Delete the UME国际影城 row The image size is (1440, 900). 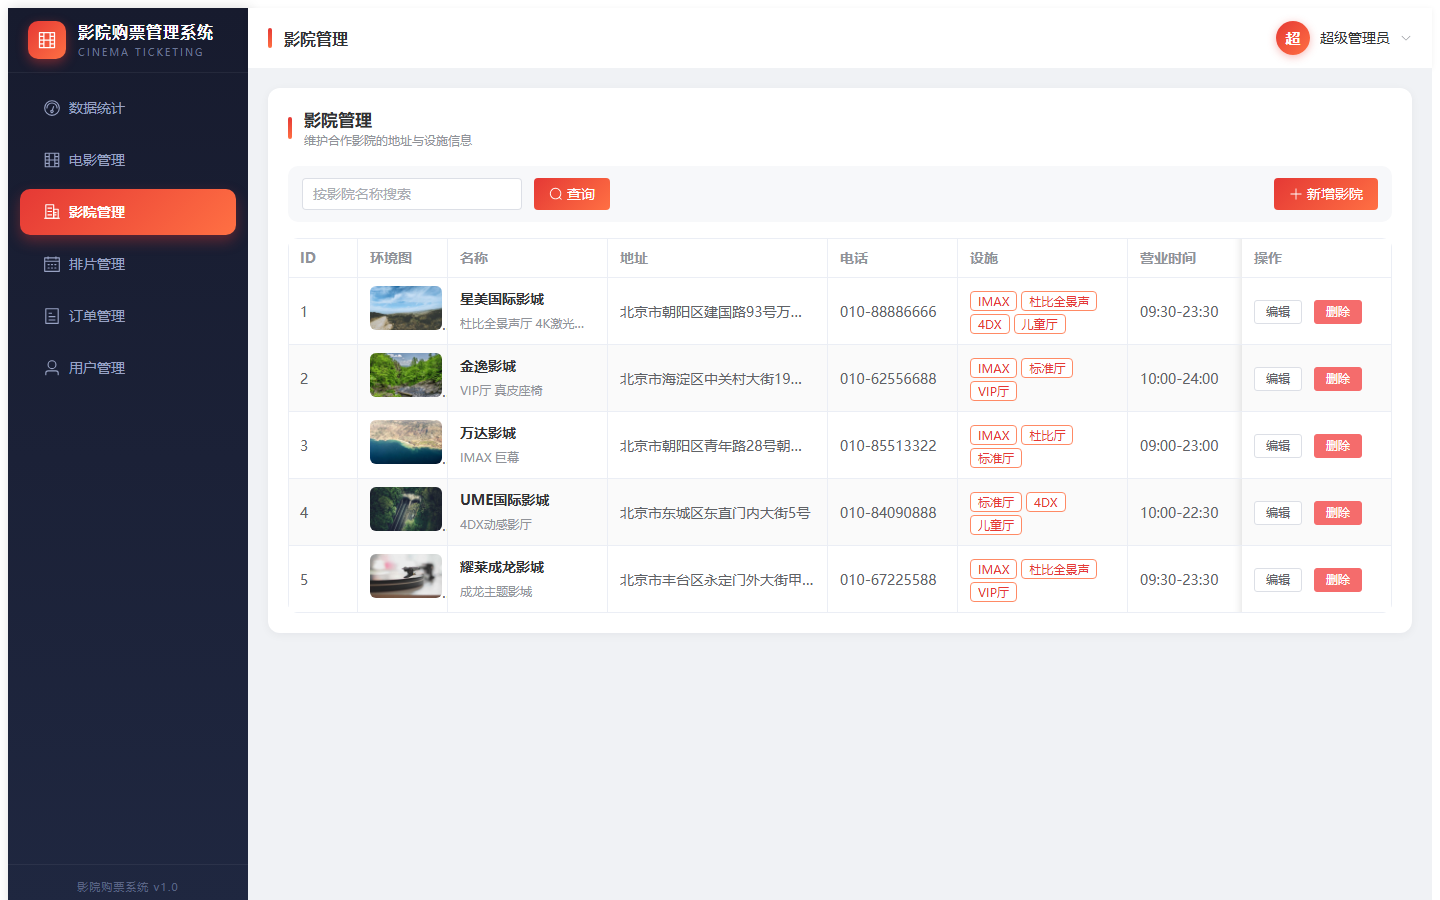[x=1338, y=513]
